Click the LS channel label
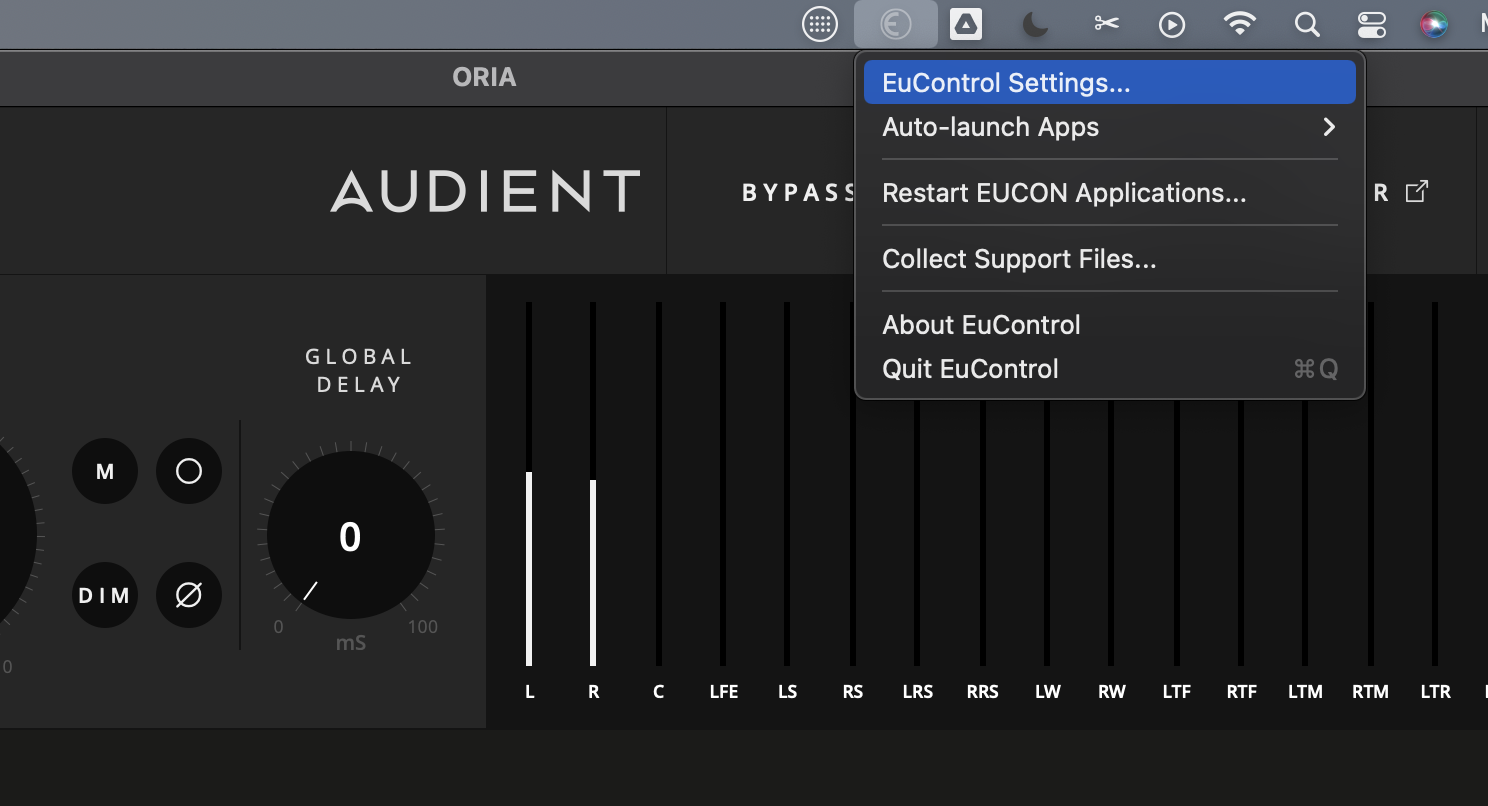This screenshot has height=806, width=1488. (787, 692)
